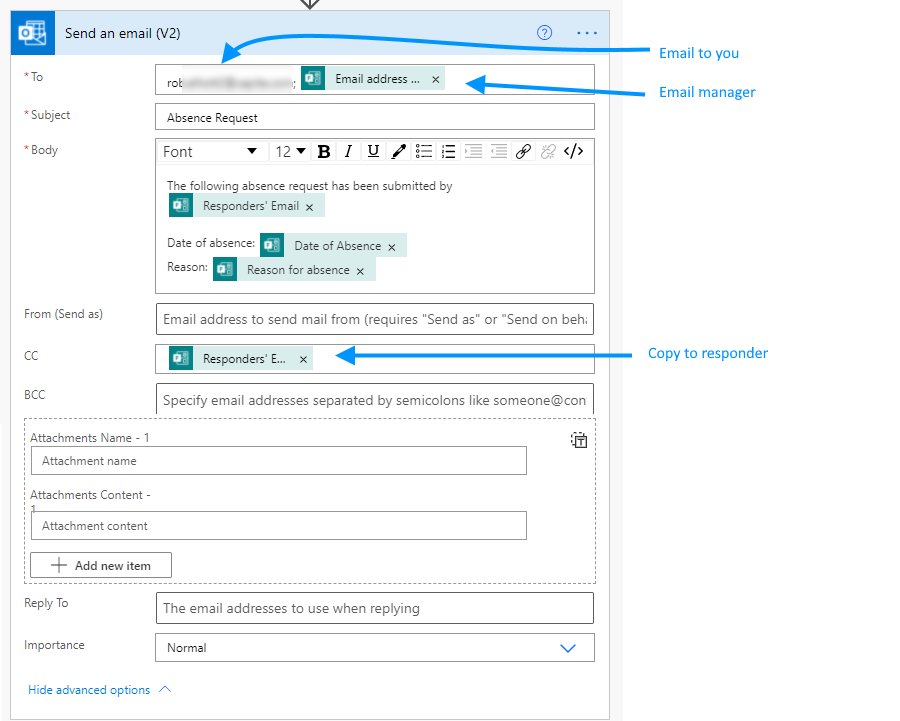Remove the Reason for absence token
Viewport: 900px width, 721px height.
360,272
